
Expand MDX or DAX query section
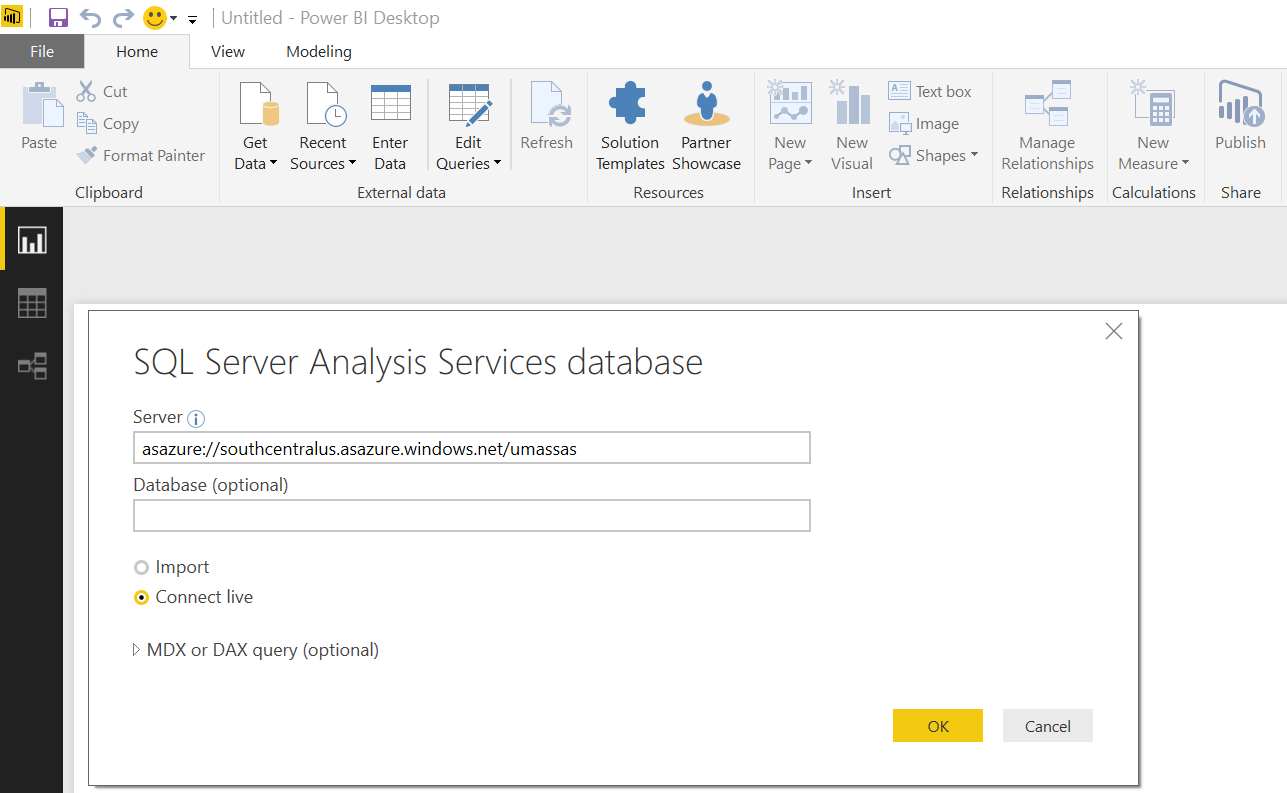[x=137, y=650]
